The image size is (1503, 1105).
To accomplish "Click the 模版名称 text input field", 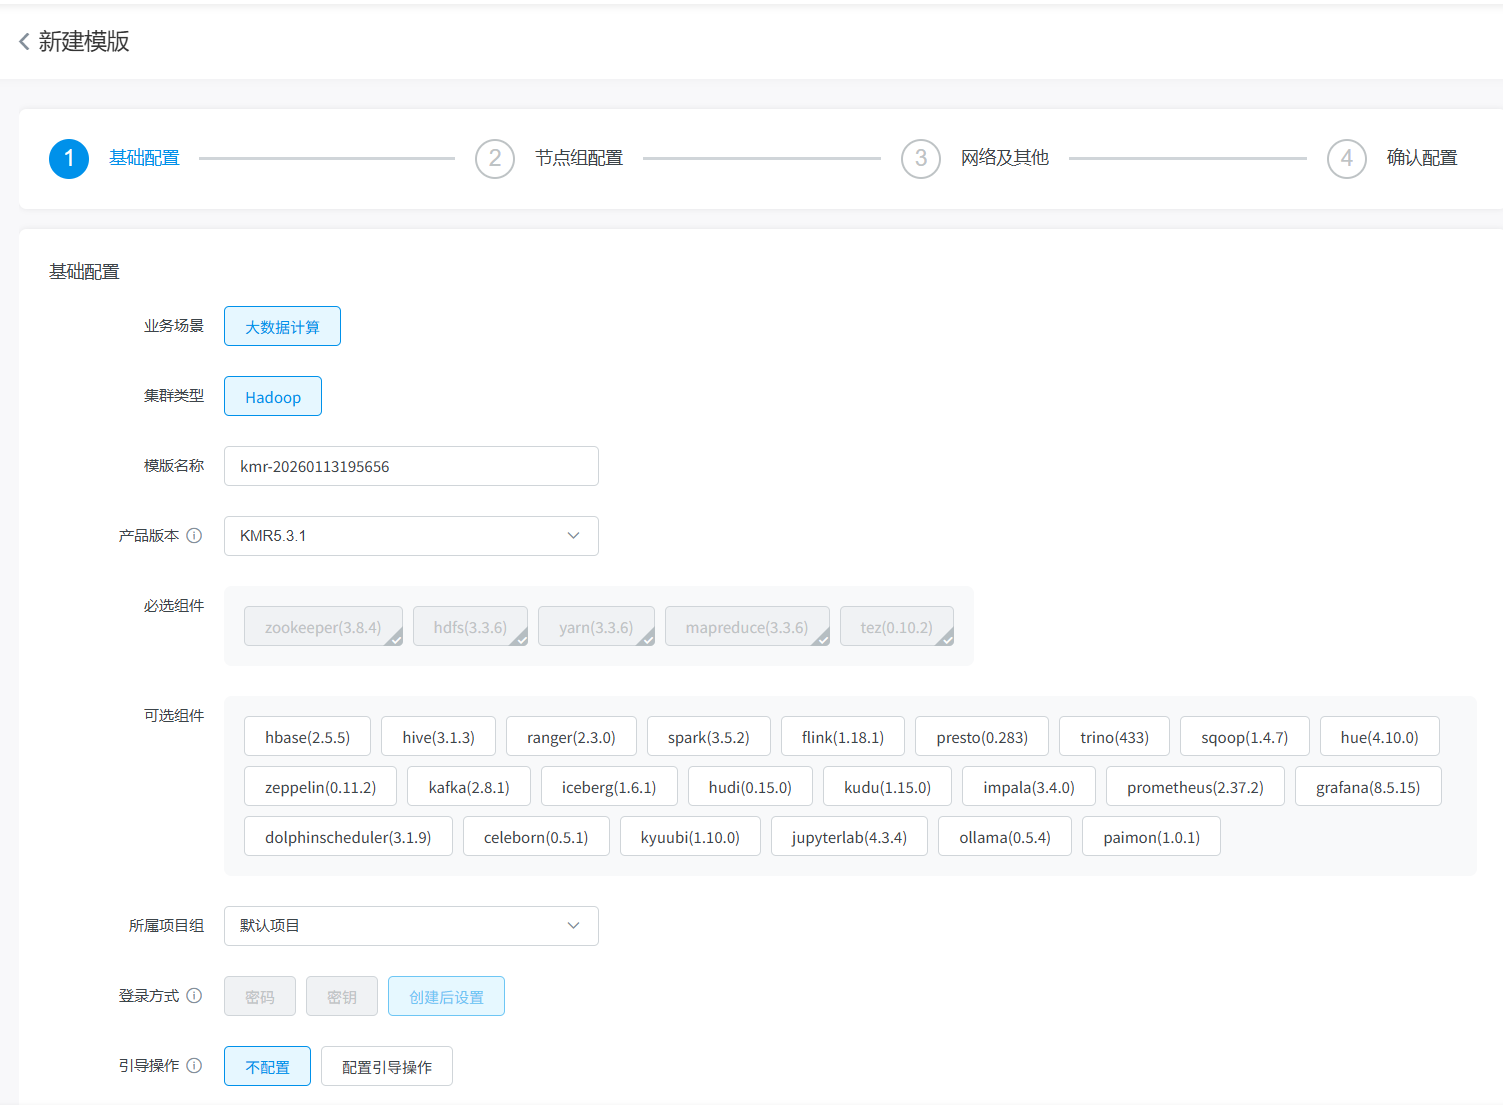I will 410,466.
